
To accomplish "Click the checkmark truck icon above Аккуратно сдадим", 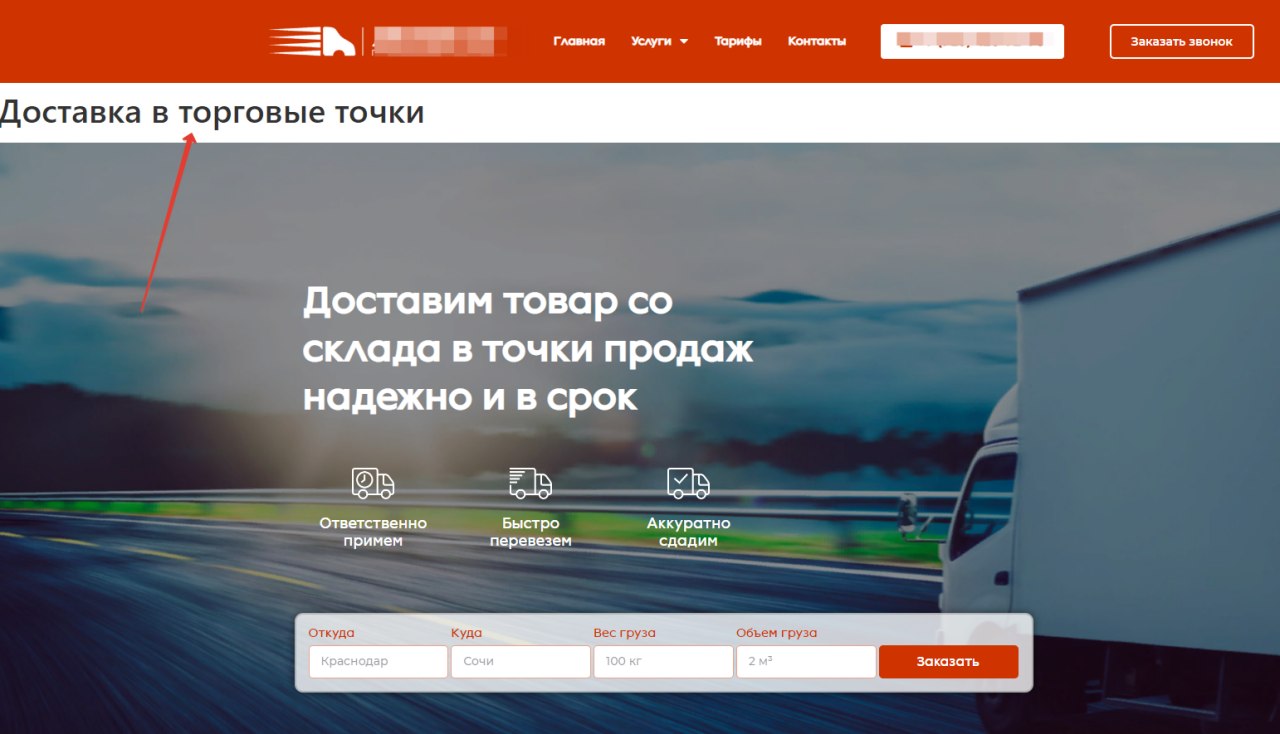I will [688, 484].
